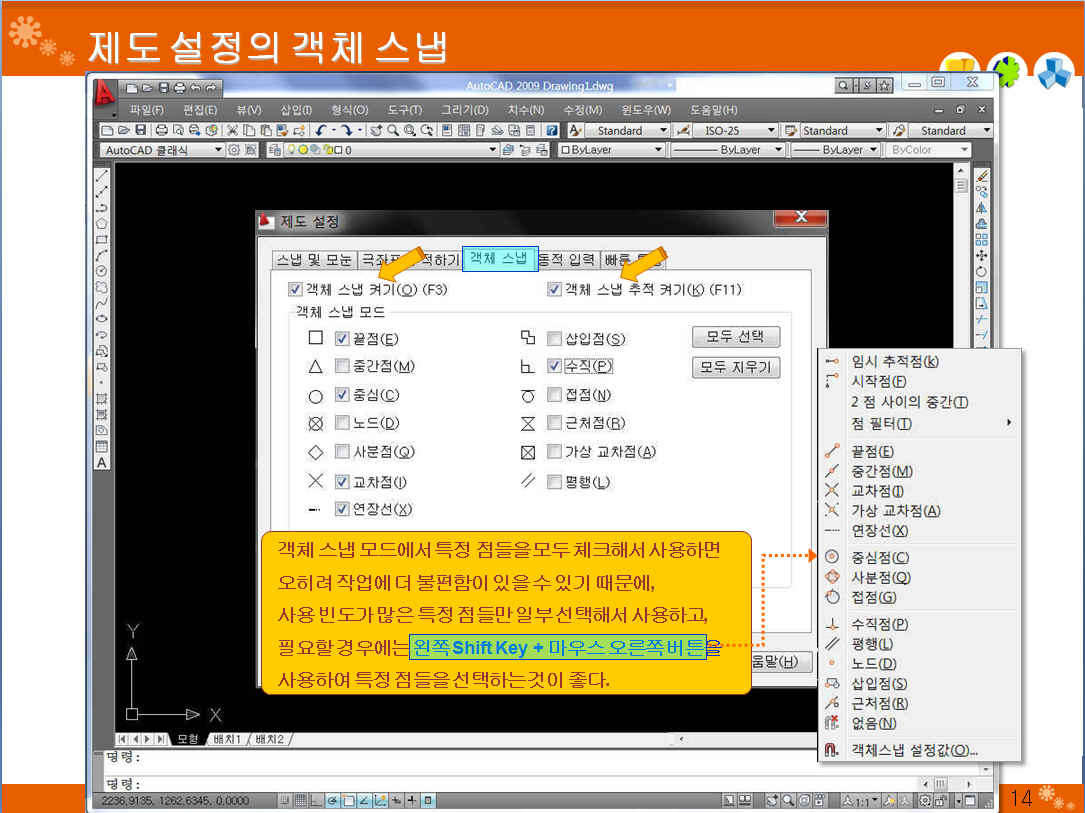Uncheck the 객체 스냅 켜기 (F3) checkbox
This screenshot has width=1085, height=813.
pyautogui.click(x=295, y=289)
